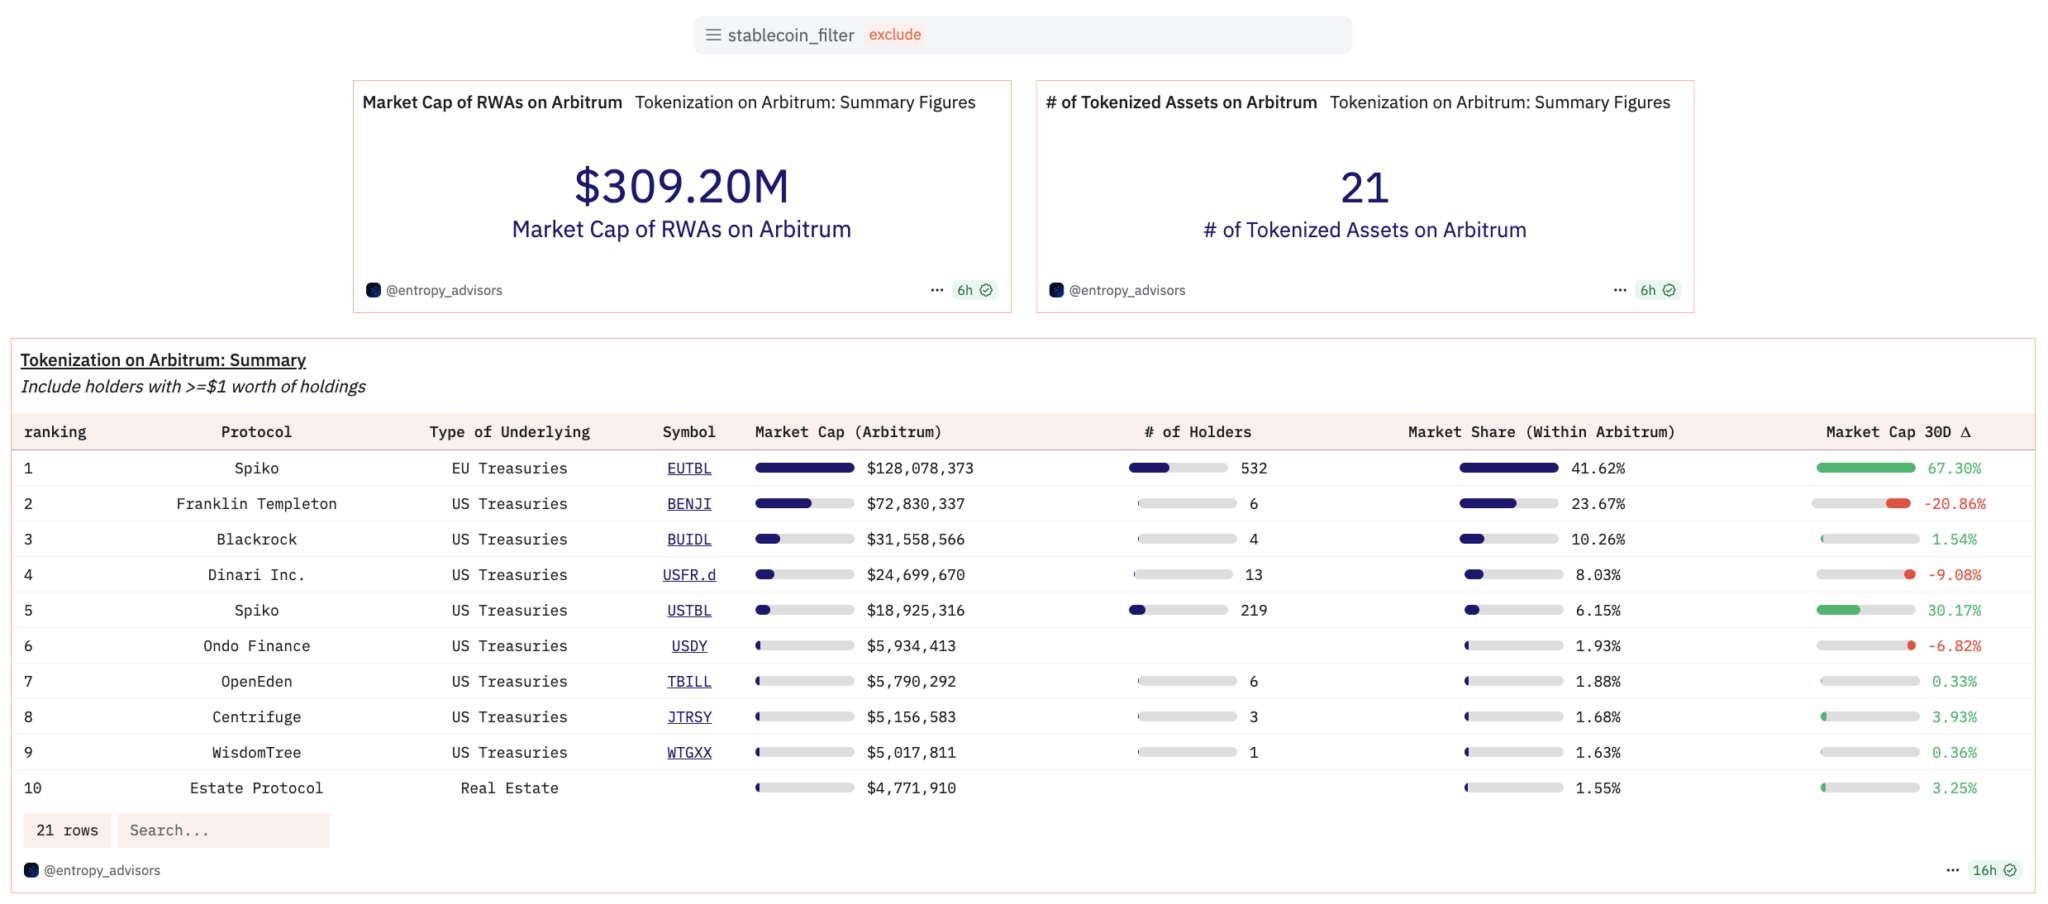Focus the table Search... input field
This screenshot has width=2048, height=904.
[x=223, y=830]
